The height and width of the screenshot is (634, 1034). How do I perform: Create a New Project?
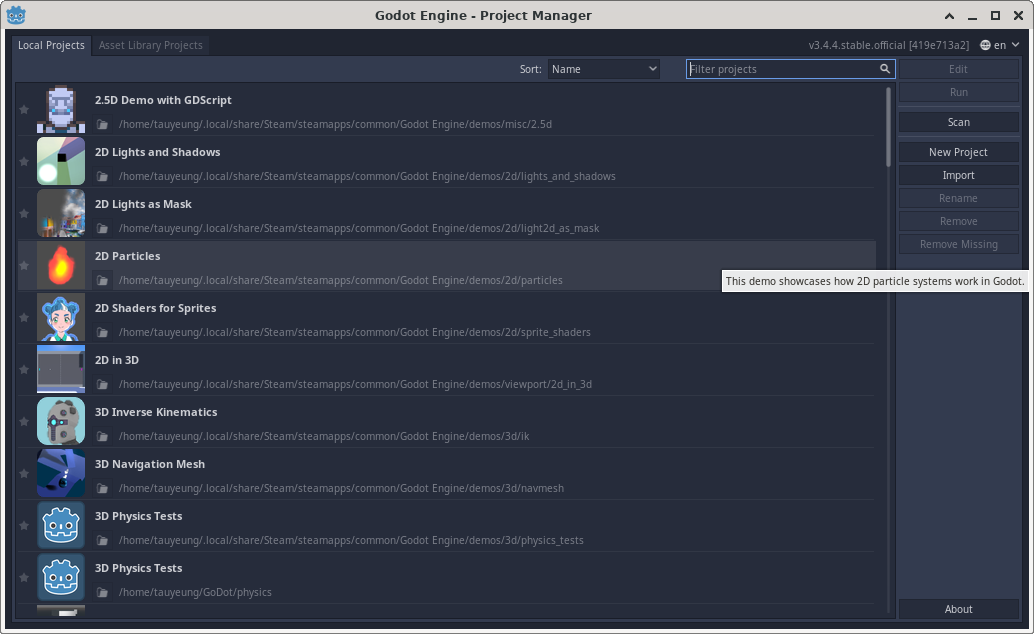(958, 152)
